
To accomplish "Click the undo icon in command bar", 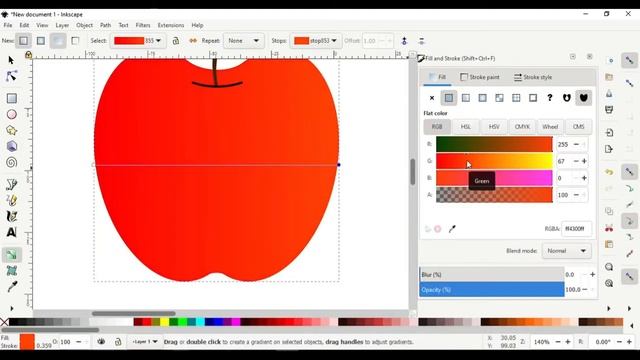I will click(x=609, y=172).
